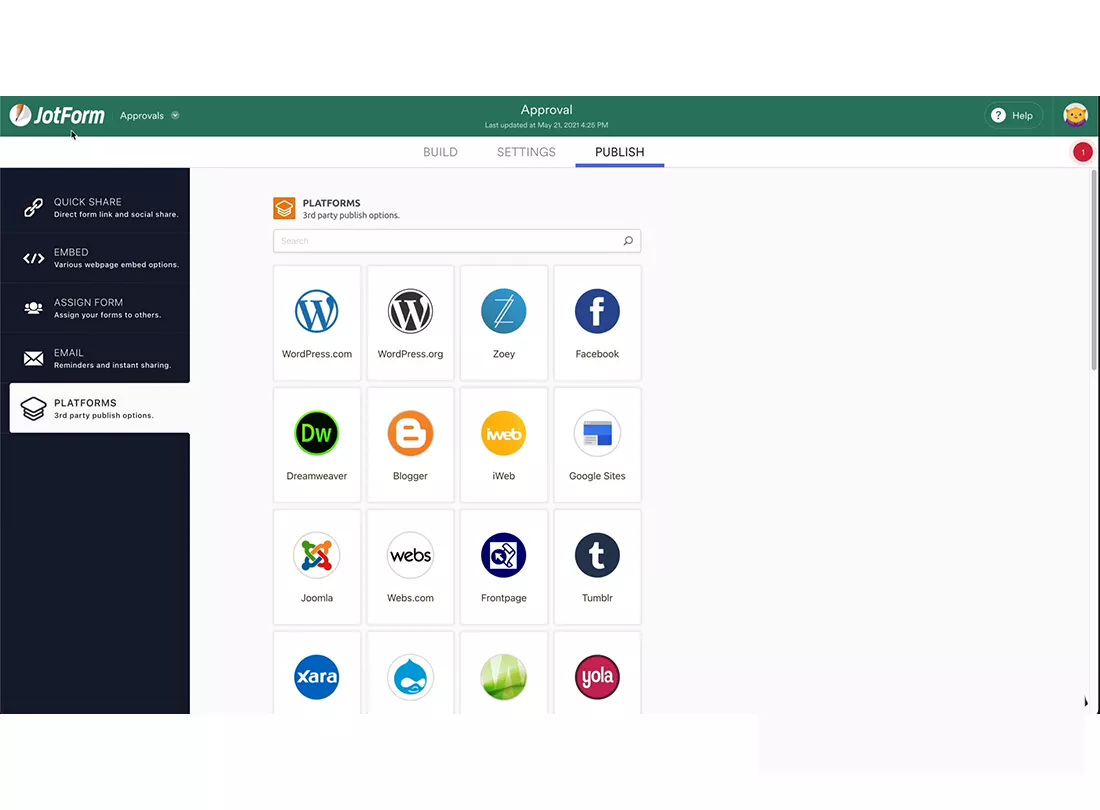Click the page vertical scrollbar

pos(1094,269)
